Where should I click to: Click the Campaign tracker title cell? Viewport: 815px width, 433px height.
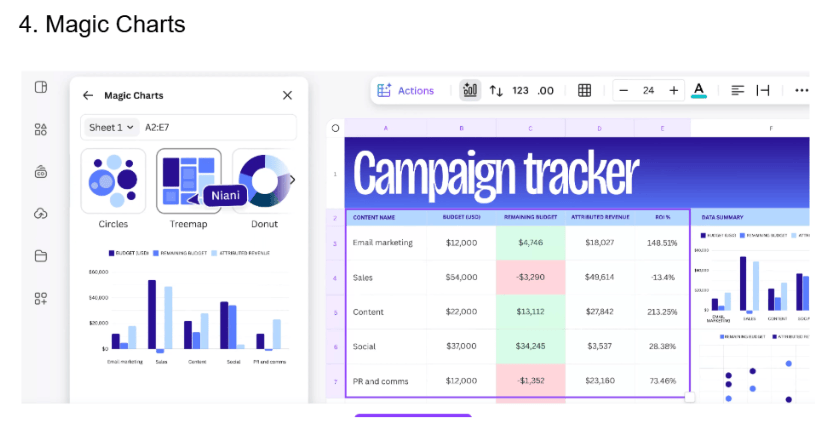pyautogui.click(x=577, y=173)
